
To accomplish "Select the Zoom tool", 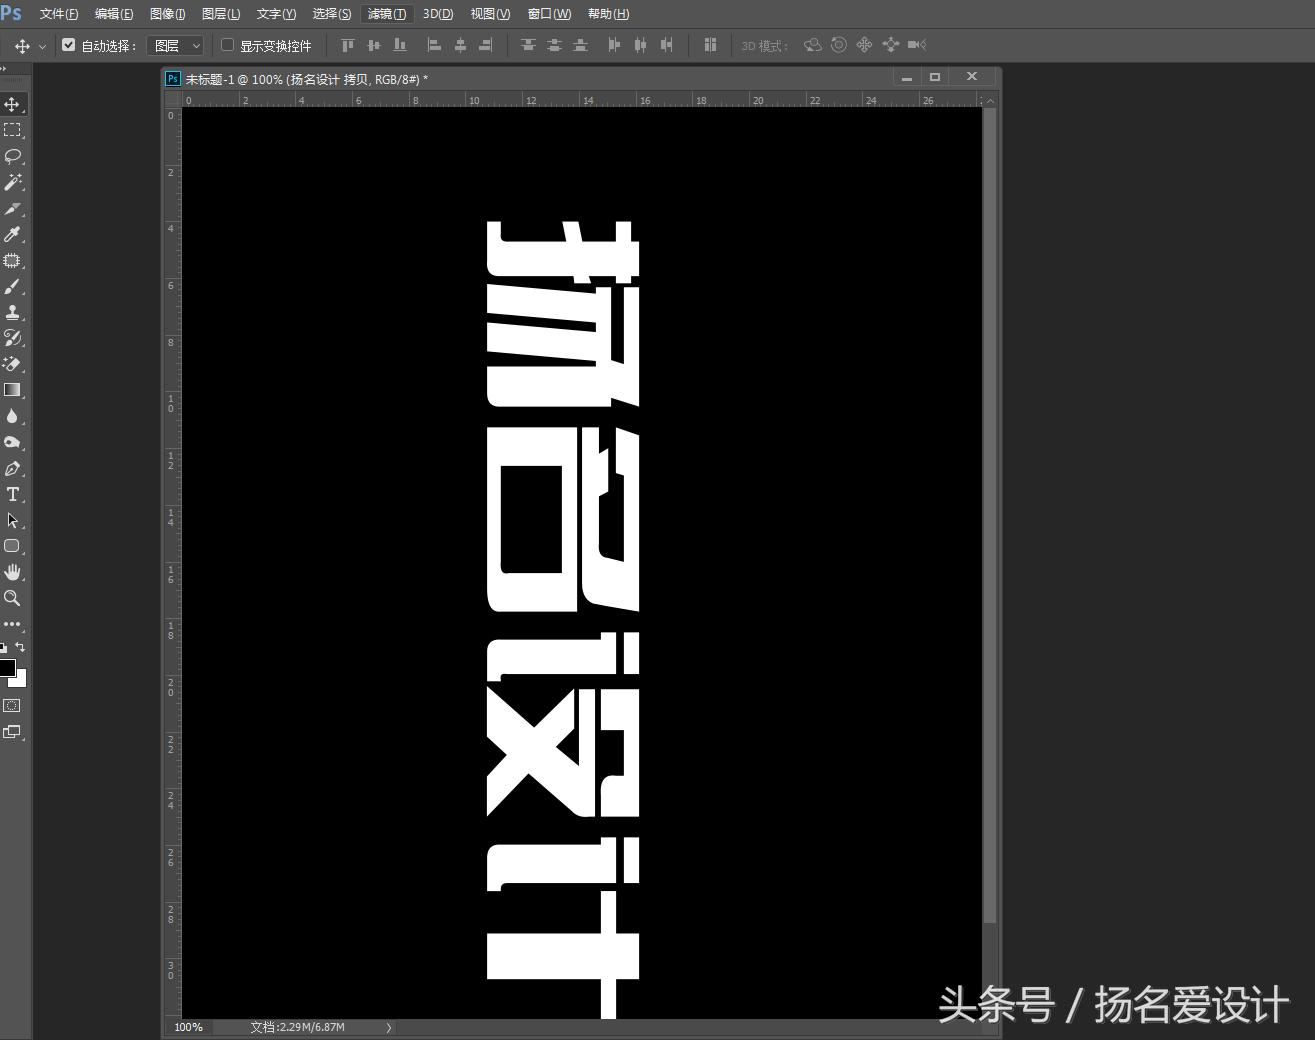I will click(13, 598).
